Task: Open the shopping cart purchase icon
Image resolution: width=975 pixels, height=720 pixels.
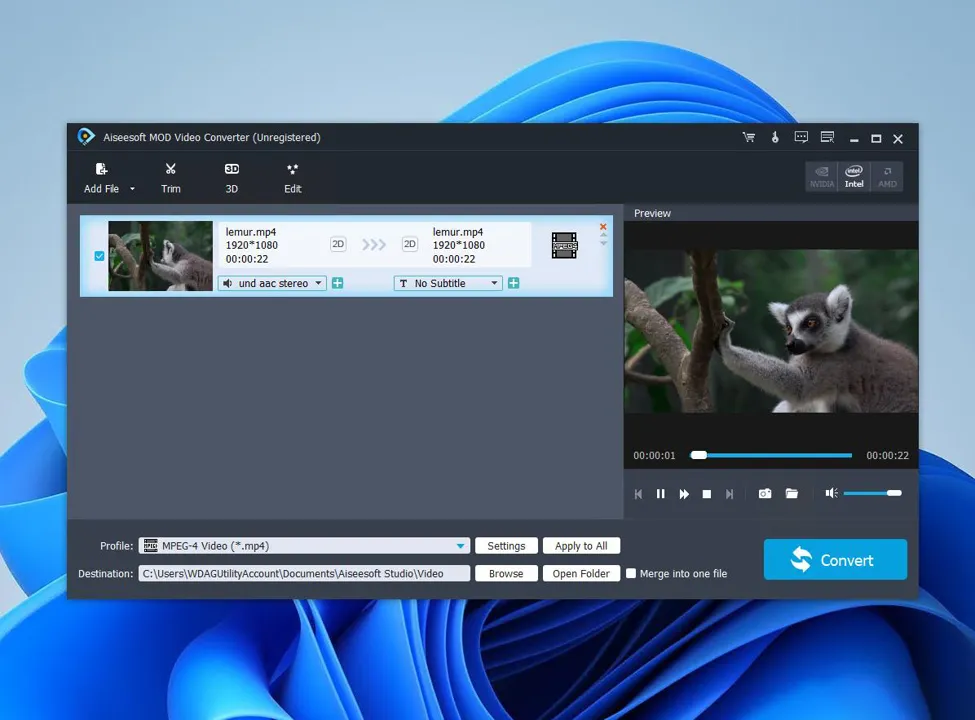Action: coord(749,137)
